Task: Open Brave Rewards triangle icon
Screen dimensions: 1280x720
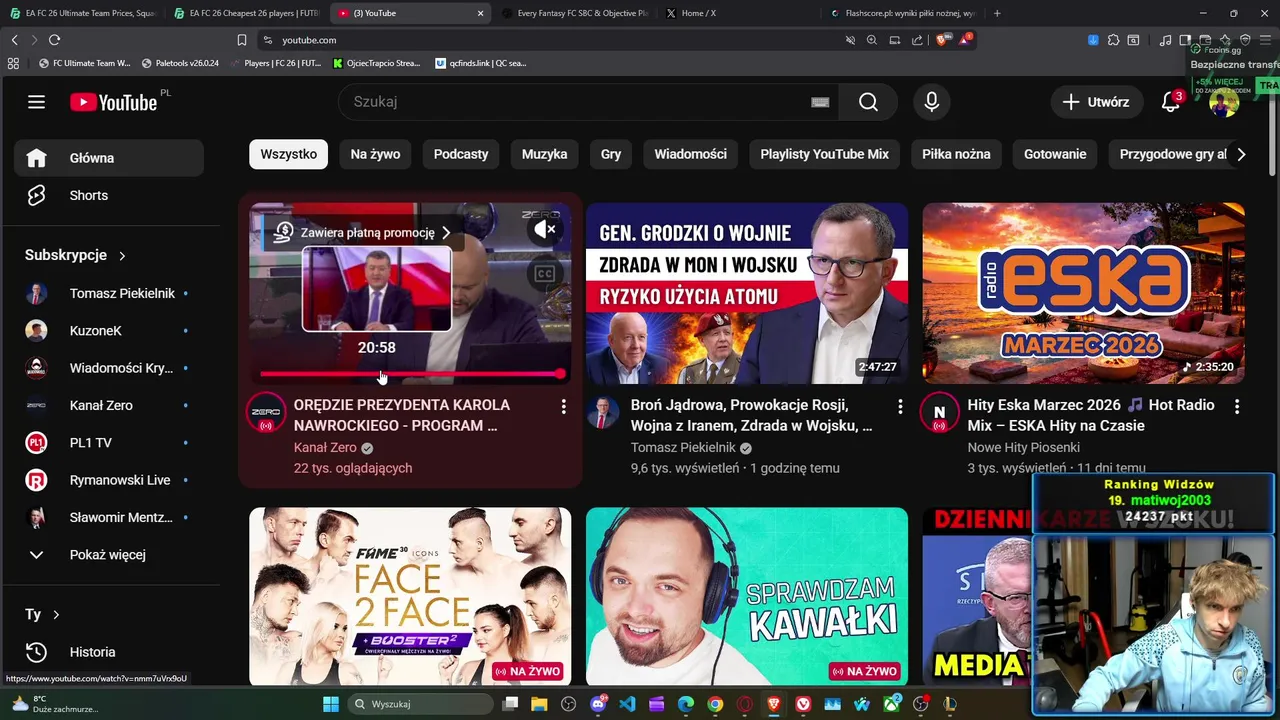Action: 965,40
